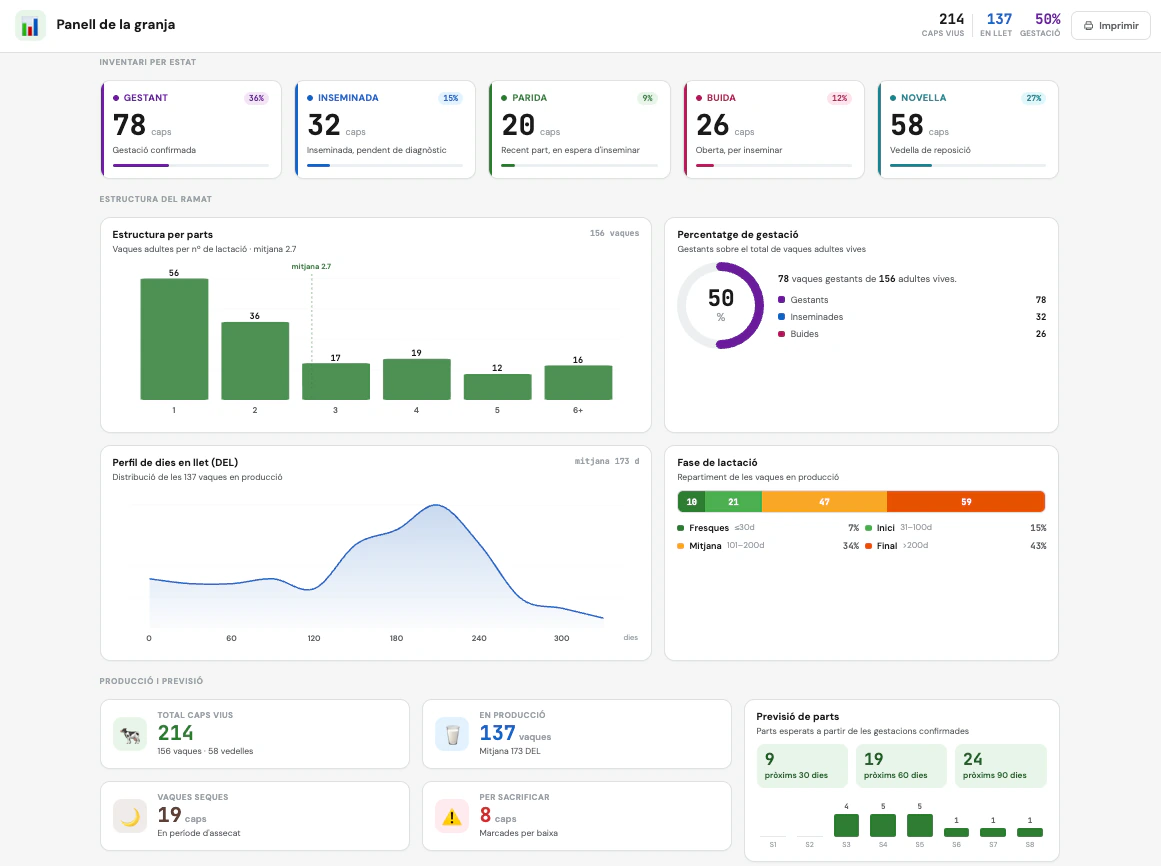This screenshot has height=866, width=1161.
Task: Click the cow icon in Total caps vius card
Action: coord(130,734)
